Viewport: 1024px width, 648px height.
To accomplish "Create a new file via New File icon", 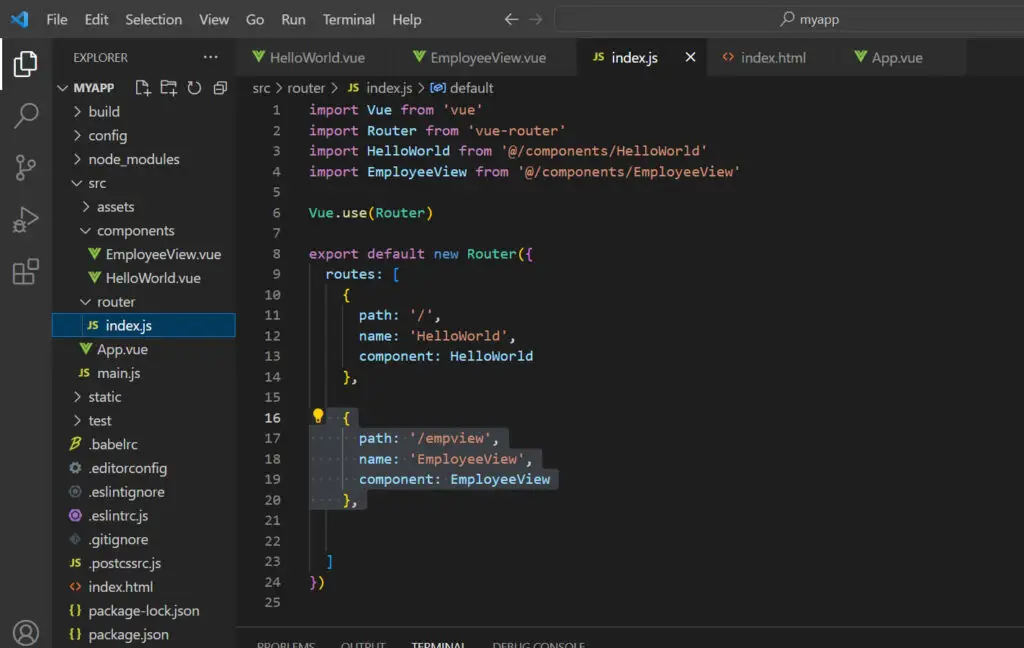I will tap(145, 88).
